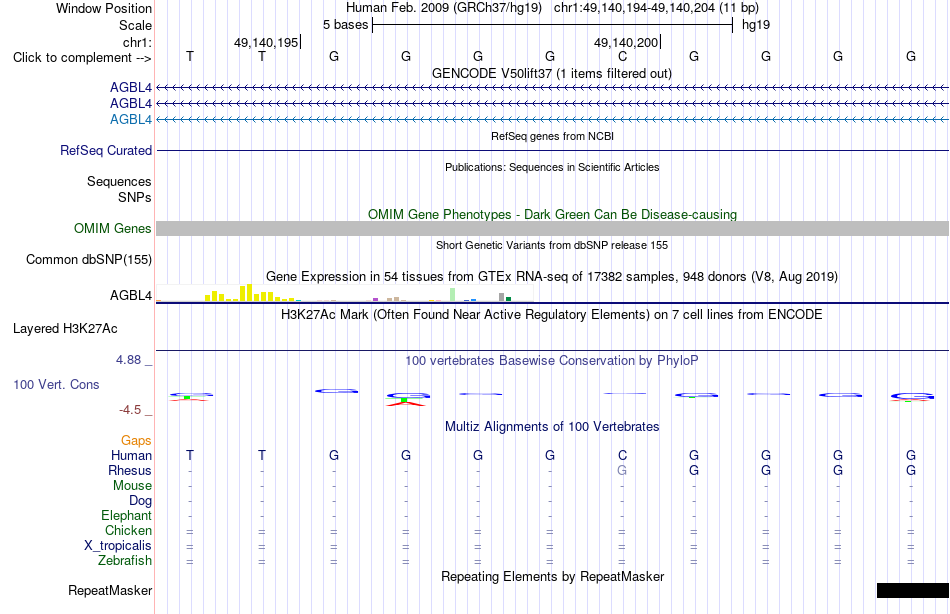Click the C base in the complement row
950x614 pixels.
point(622,56)
